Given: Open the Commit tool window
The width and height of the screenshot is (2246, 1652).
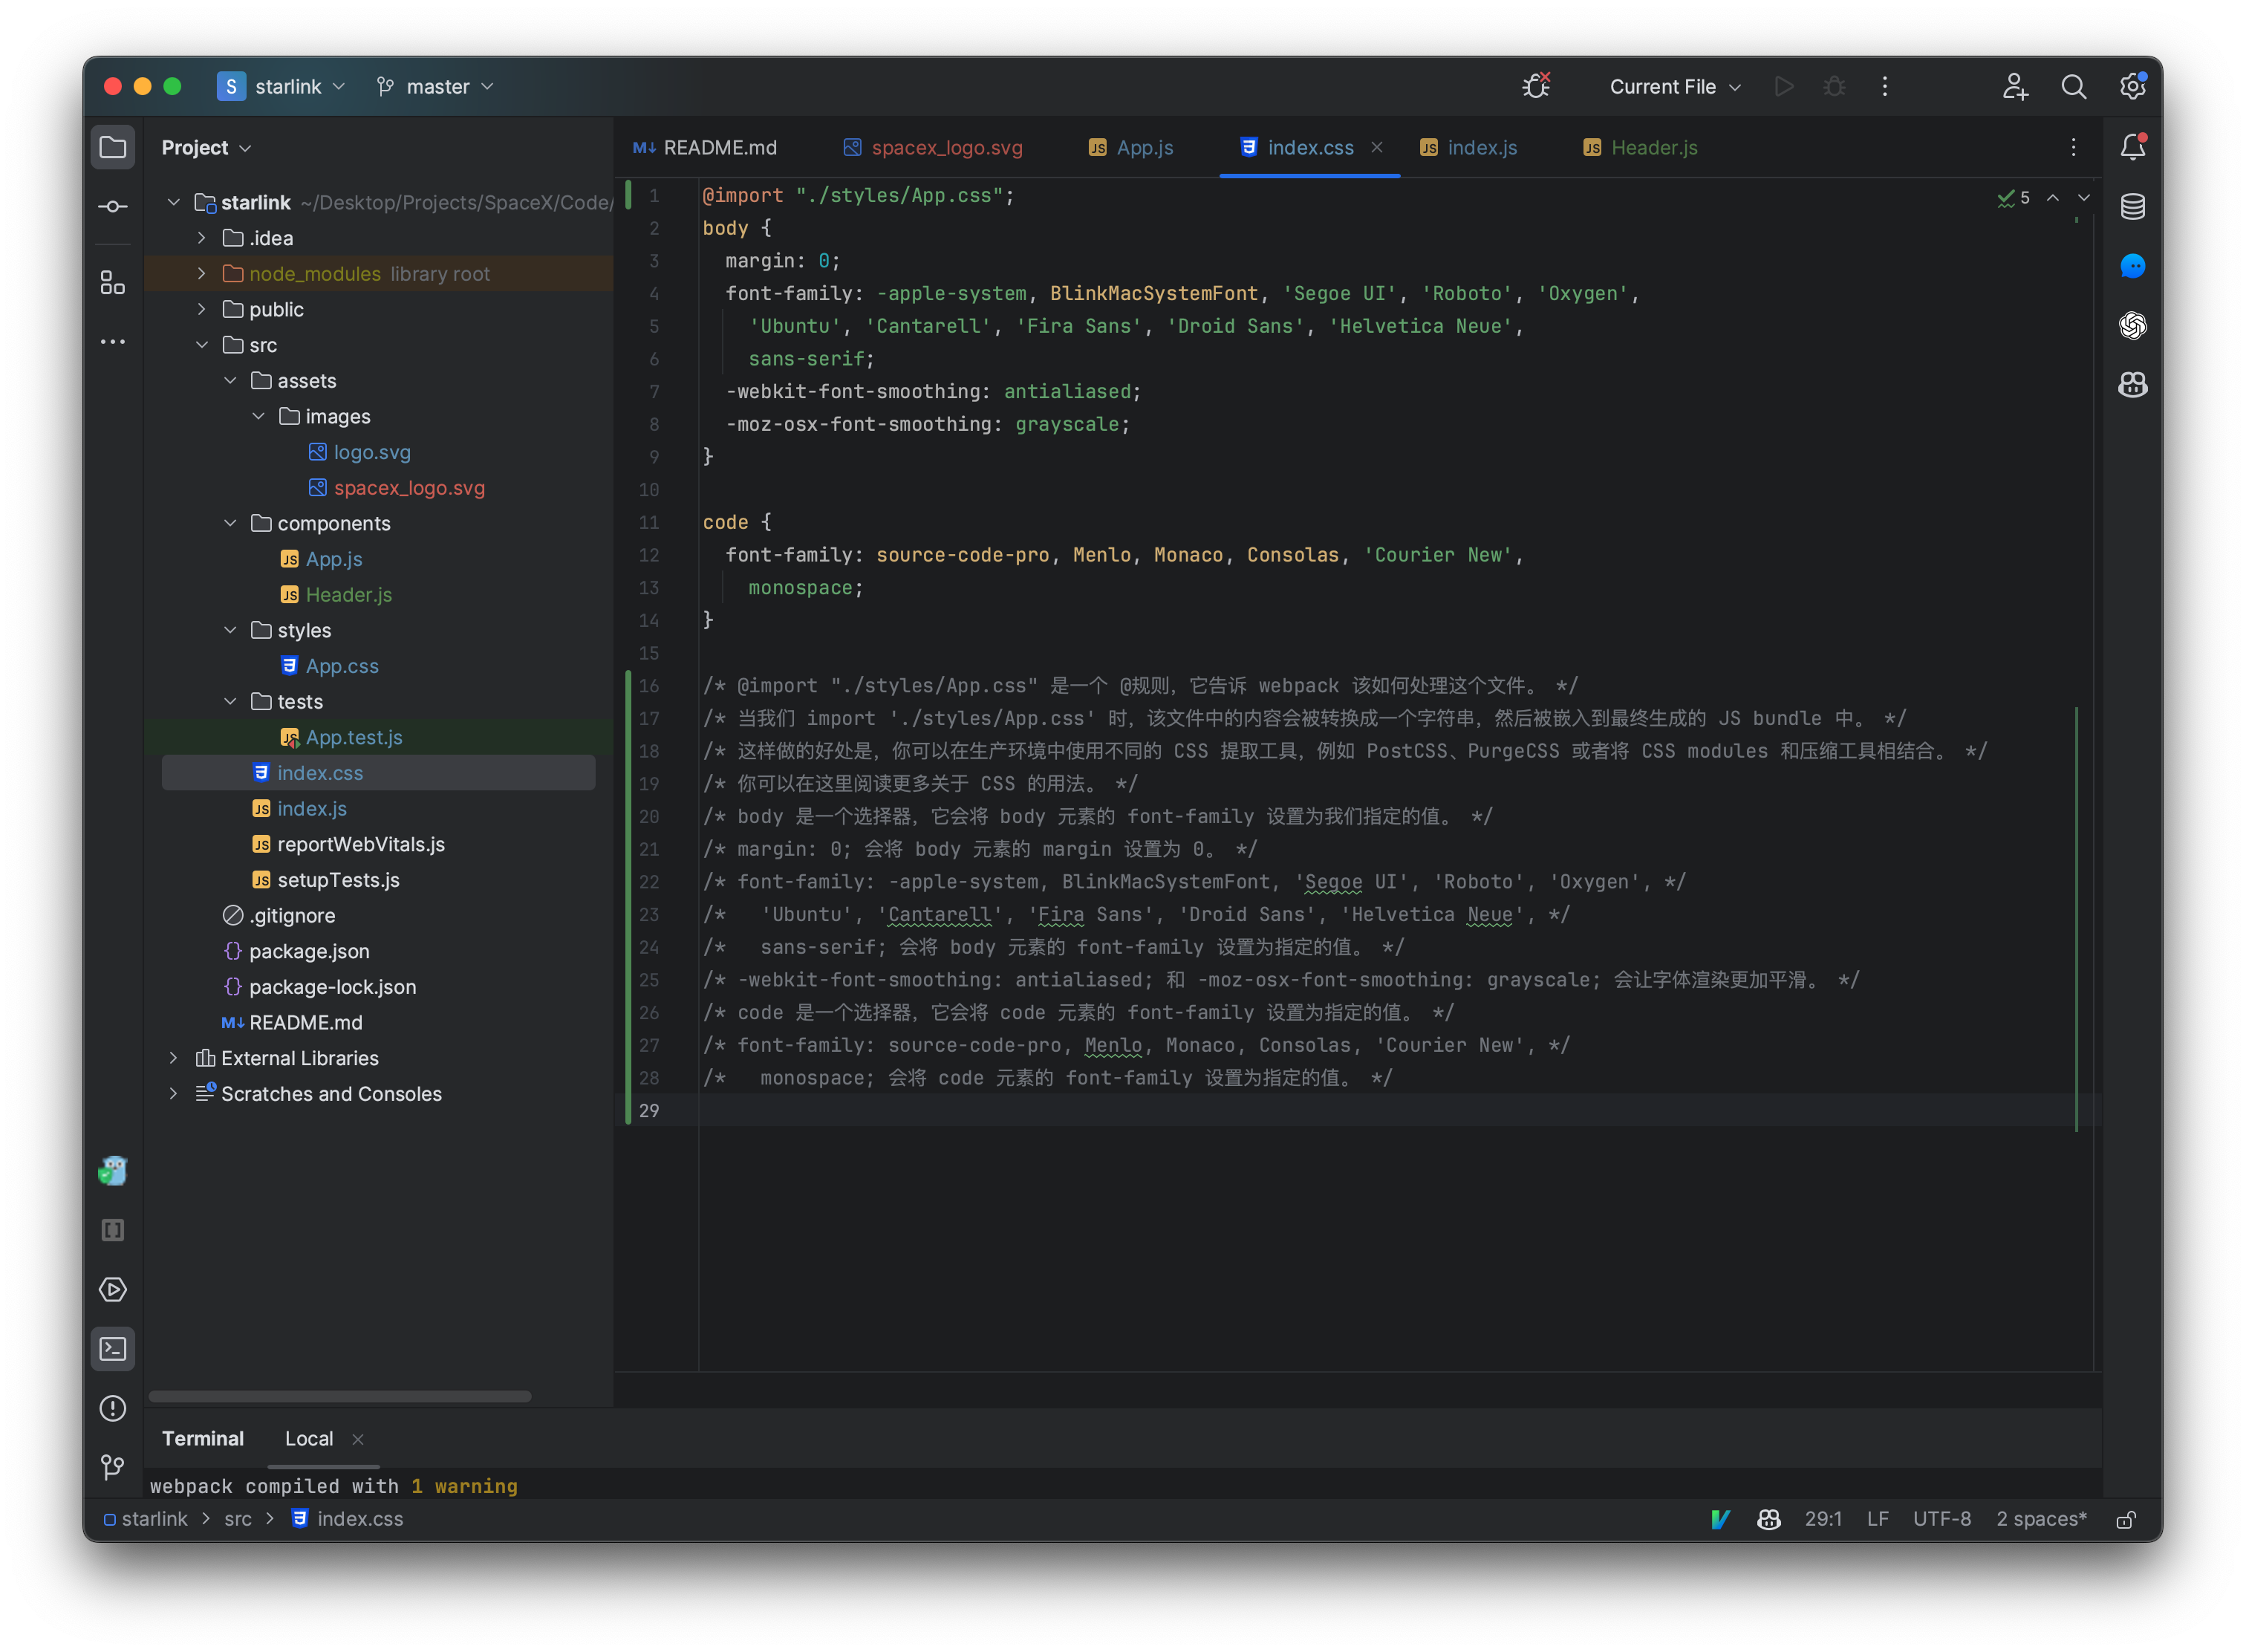Looking at the screenshot, I should [x=113, y=206].
